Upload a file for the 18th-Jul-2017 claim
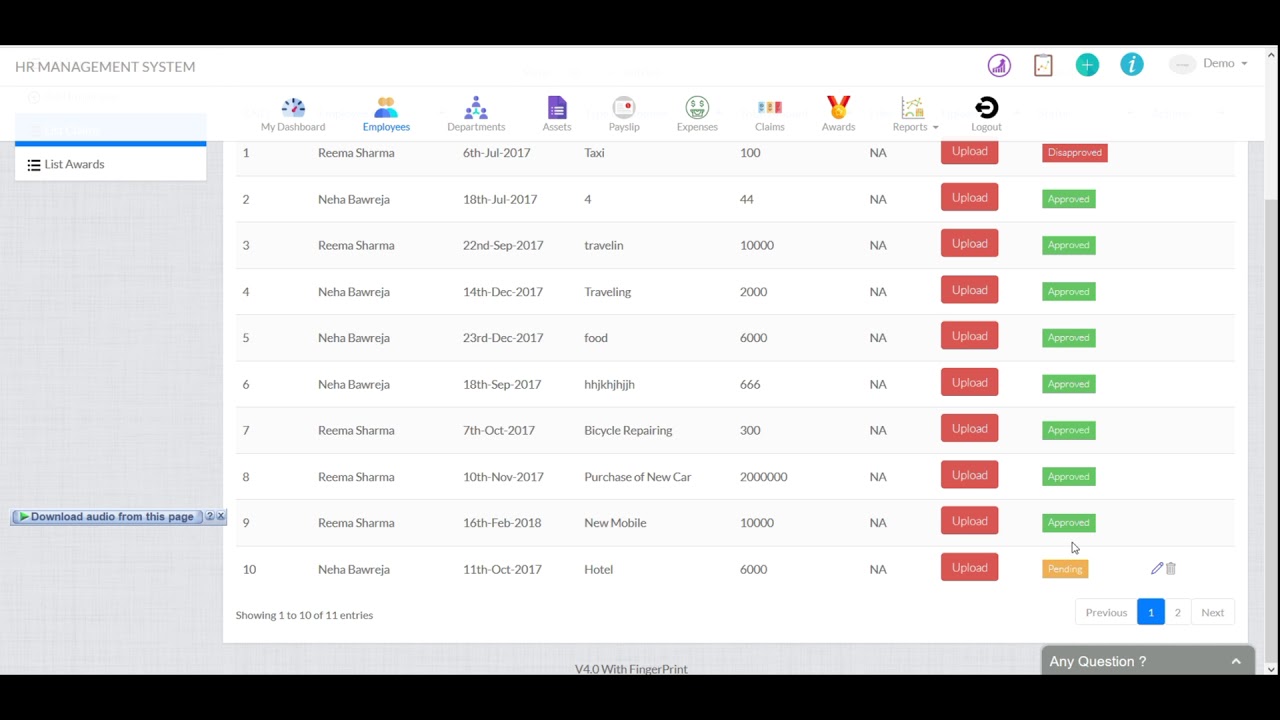This screenshot has width=1280, height=720. [969, 197]
